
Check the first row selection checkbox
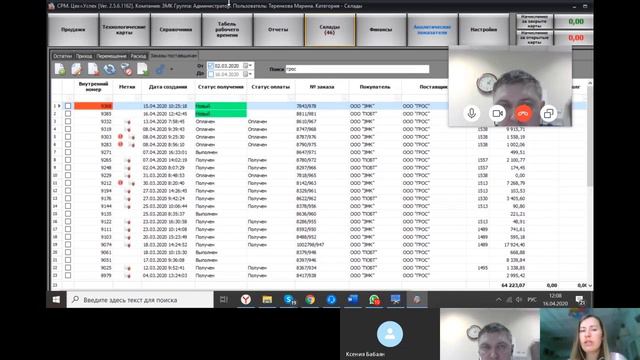[68, 106]
